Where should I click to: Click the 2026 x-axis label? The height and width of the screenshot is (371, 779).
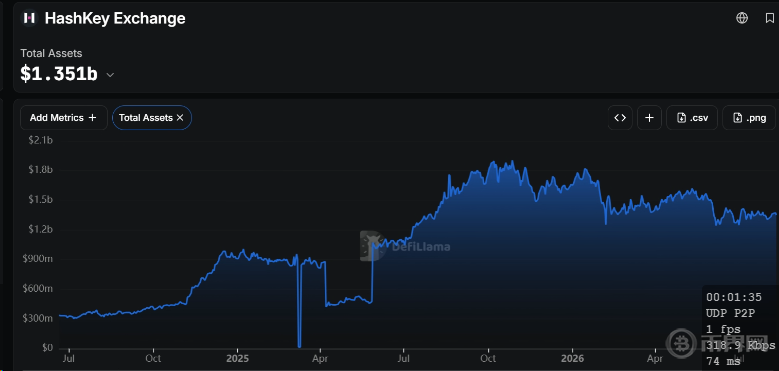coord(572,358)
